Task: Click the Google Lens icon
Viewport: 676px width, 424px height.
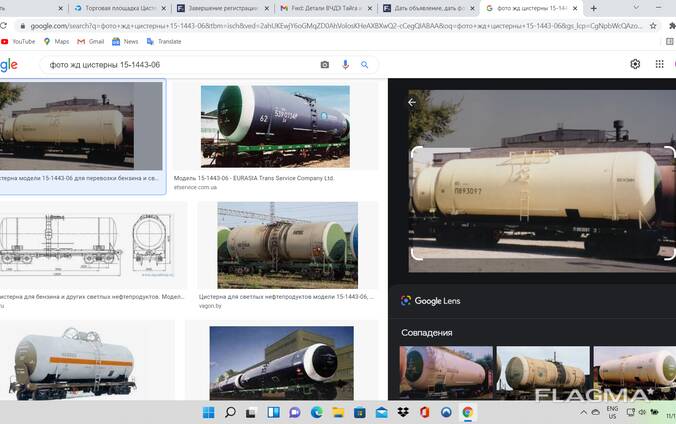Action: (406, 301)
